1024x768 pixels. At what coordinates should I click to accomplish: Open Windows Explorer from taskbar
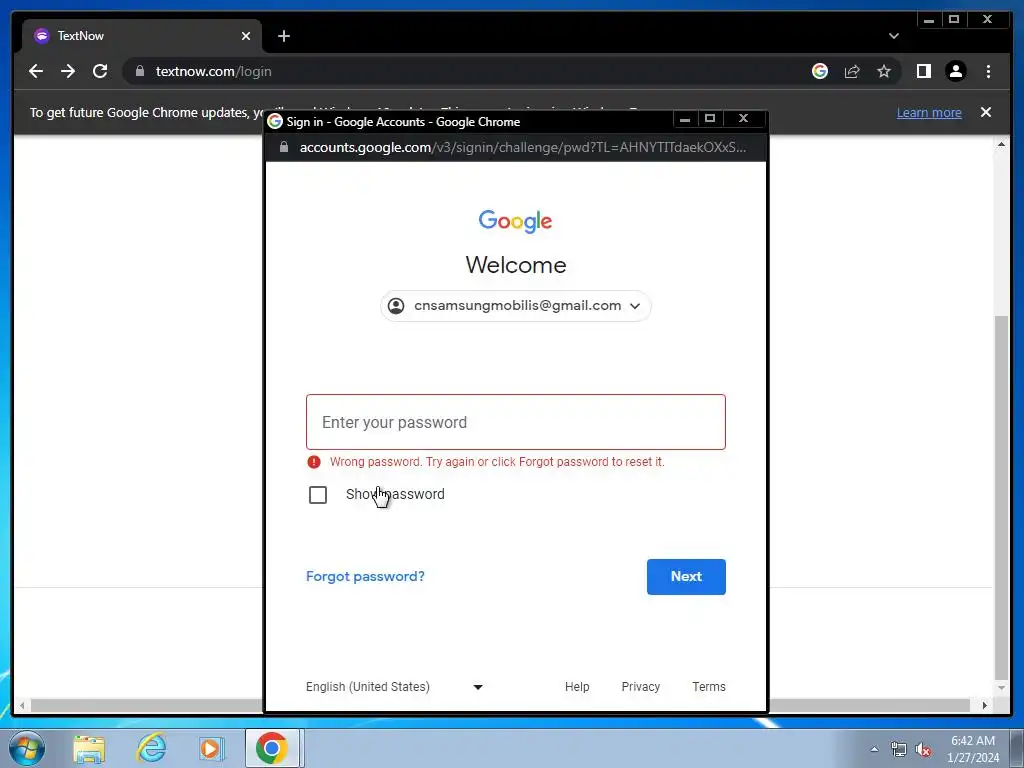point(89,748)
